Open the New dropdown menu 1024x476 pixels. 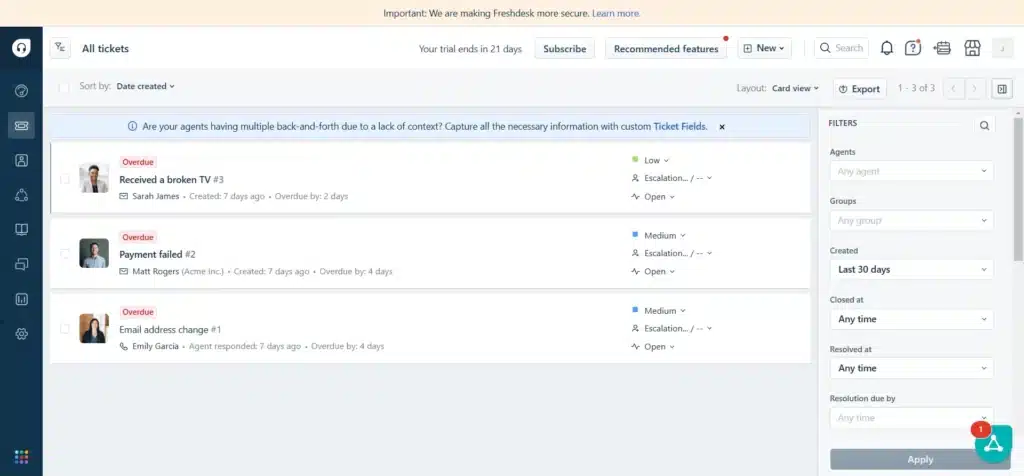[765, 48]
